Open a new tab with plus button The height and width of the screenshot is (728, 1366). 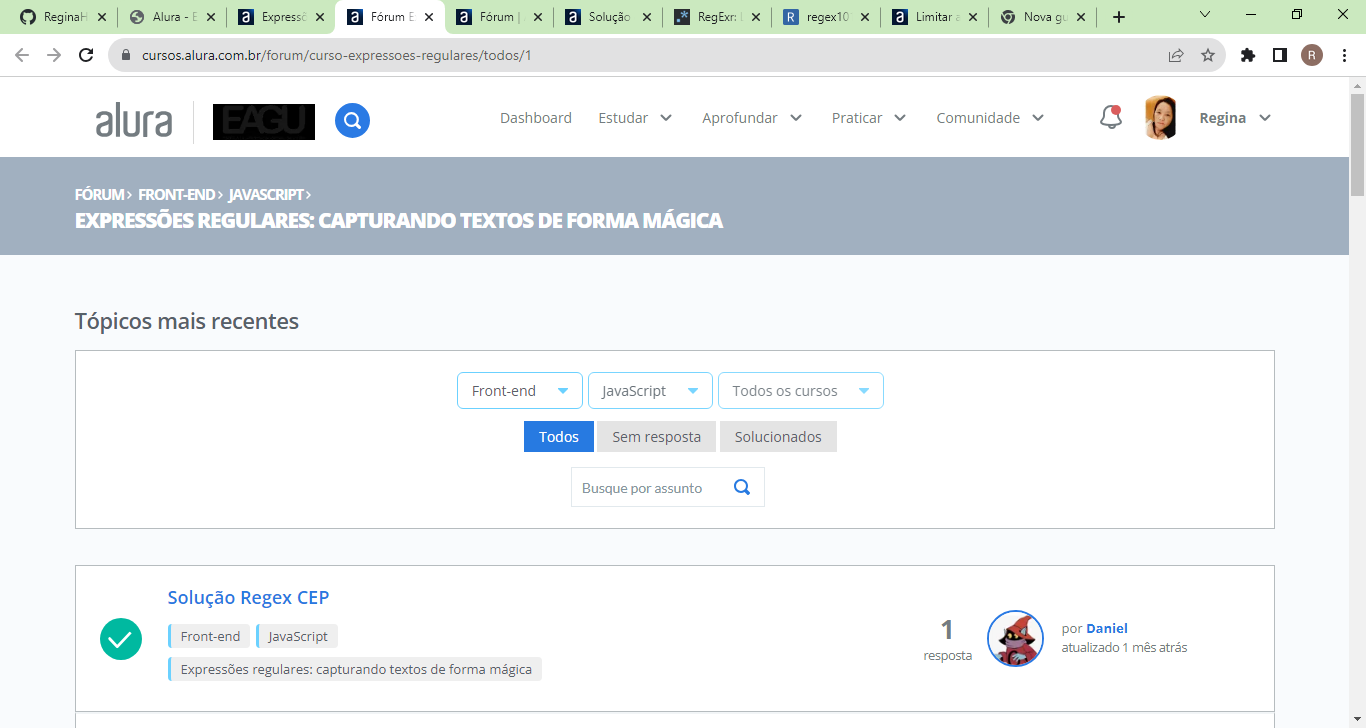(1119, 17)
